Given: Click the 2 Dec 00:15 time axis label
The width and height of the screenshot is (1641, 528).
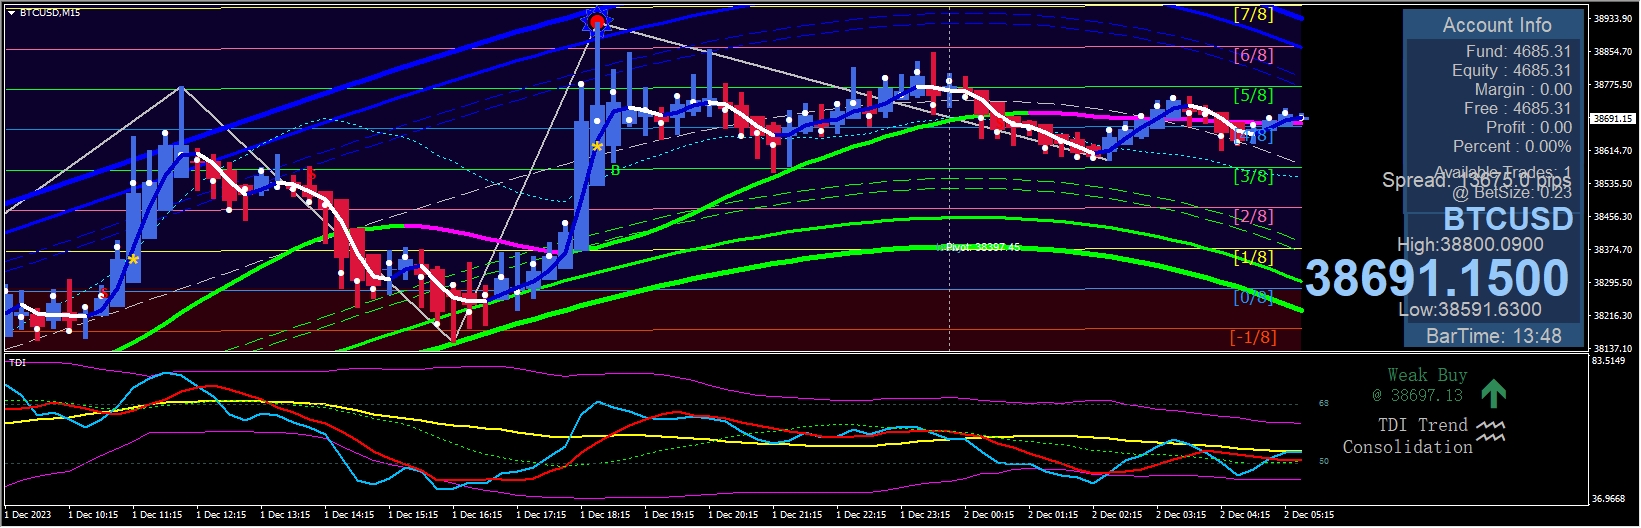Looking at the screenshot, I should point(988,515).
